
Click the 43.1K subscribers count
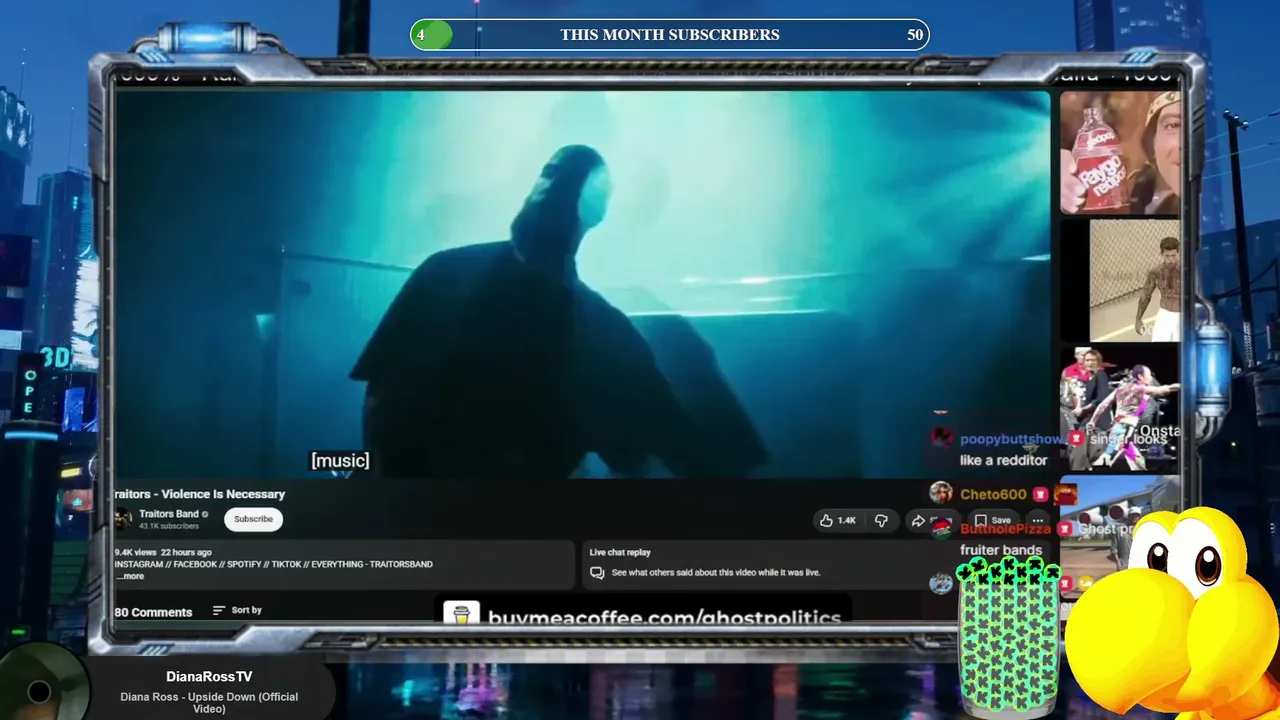tap(169, 526)
